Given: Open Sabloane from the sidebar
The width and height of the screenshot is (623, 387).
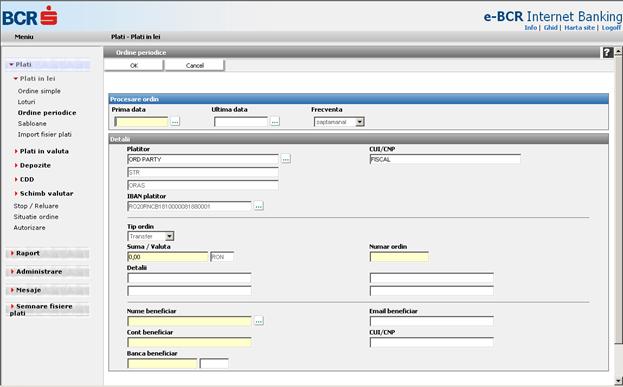Looking at the screenshot, I should 32,124.
